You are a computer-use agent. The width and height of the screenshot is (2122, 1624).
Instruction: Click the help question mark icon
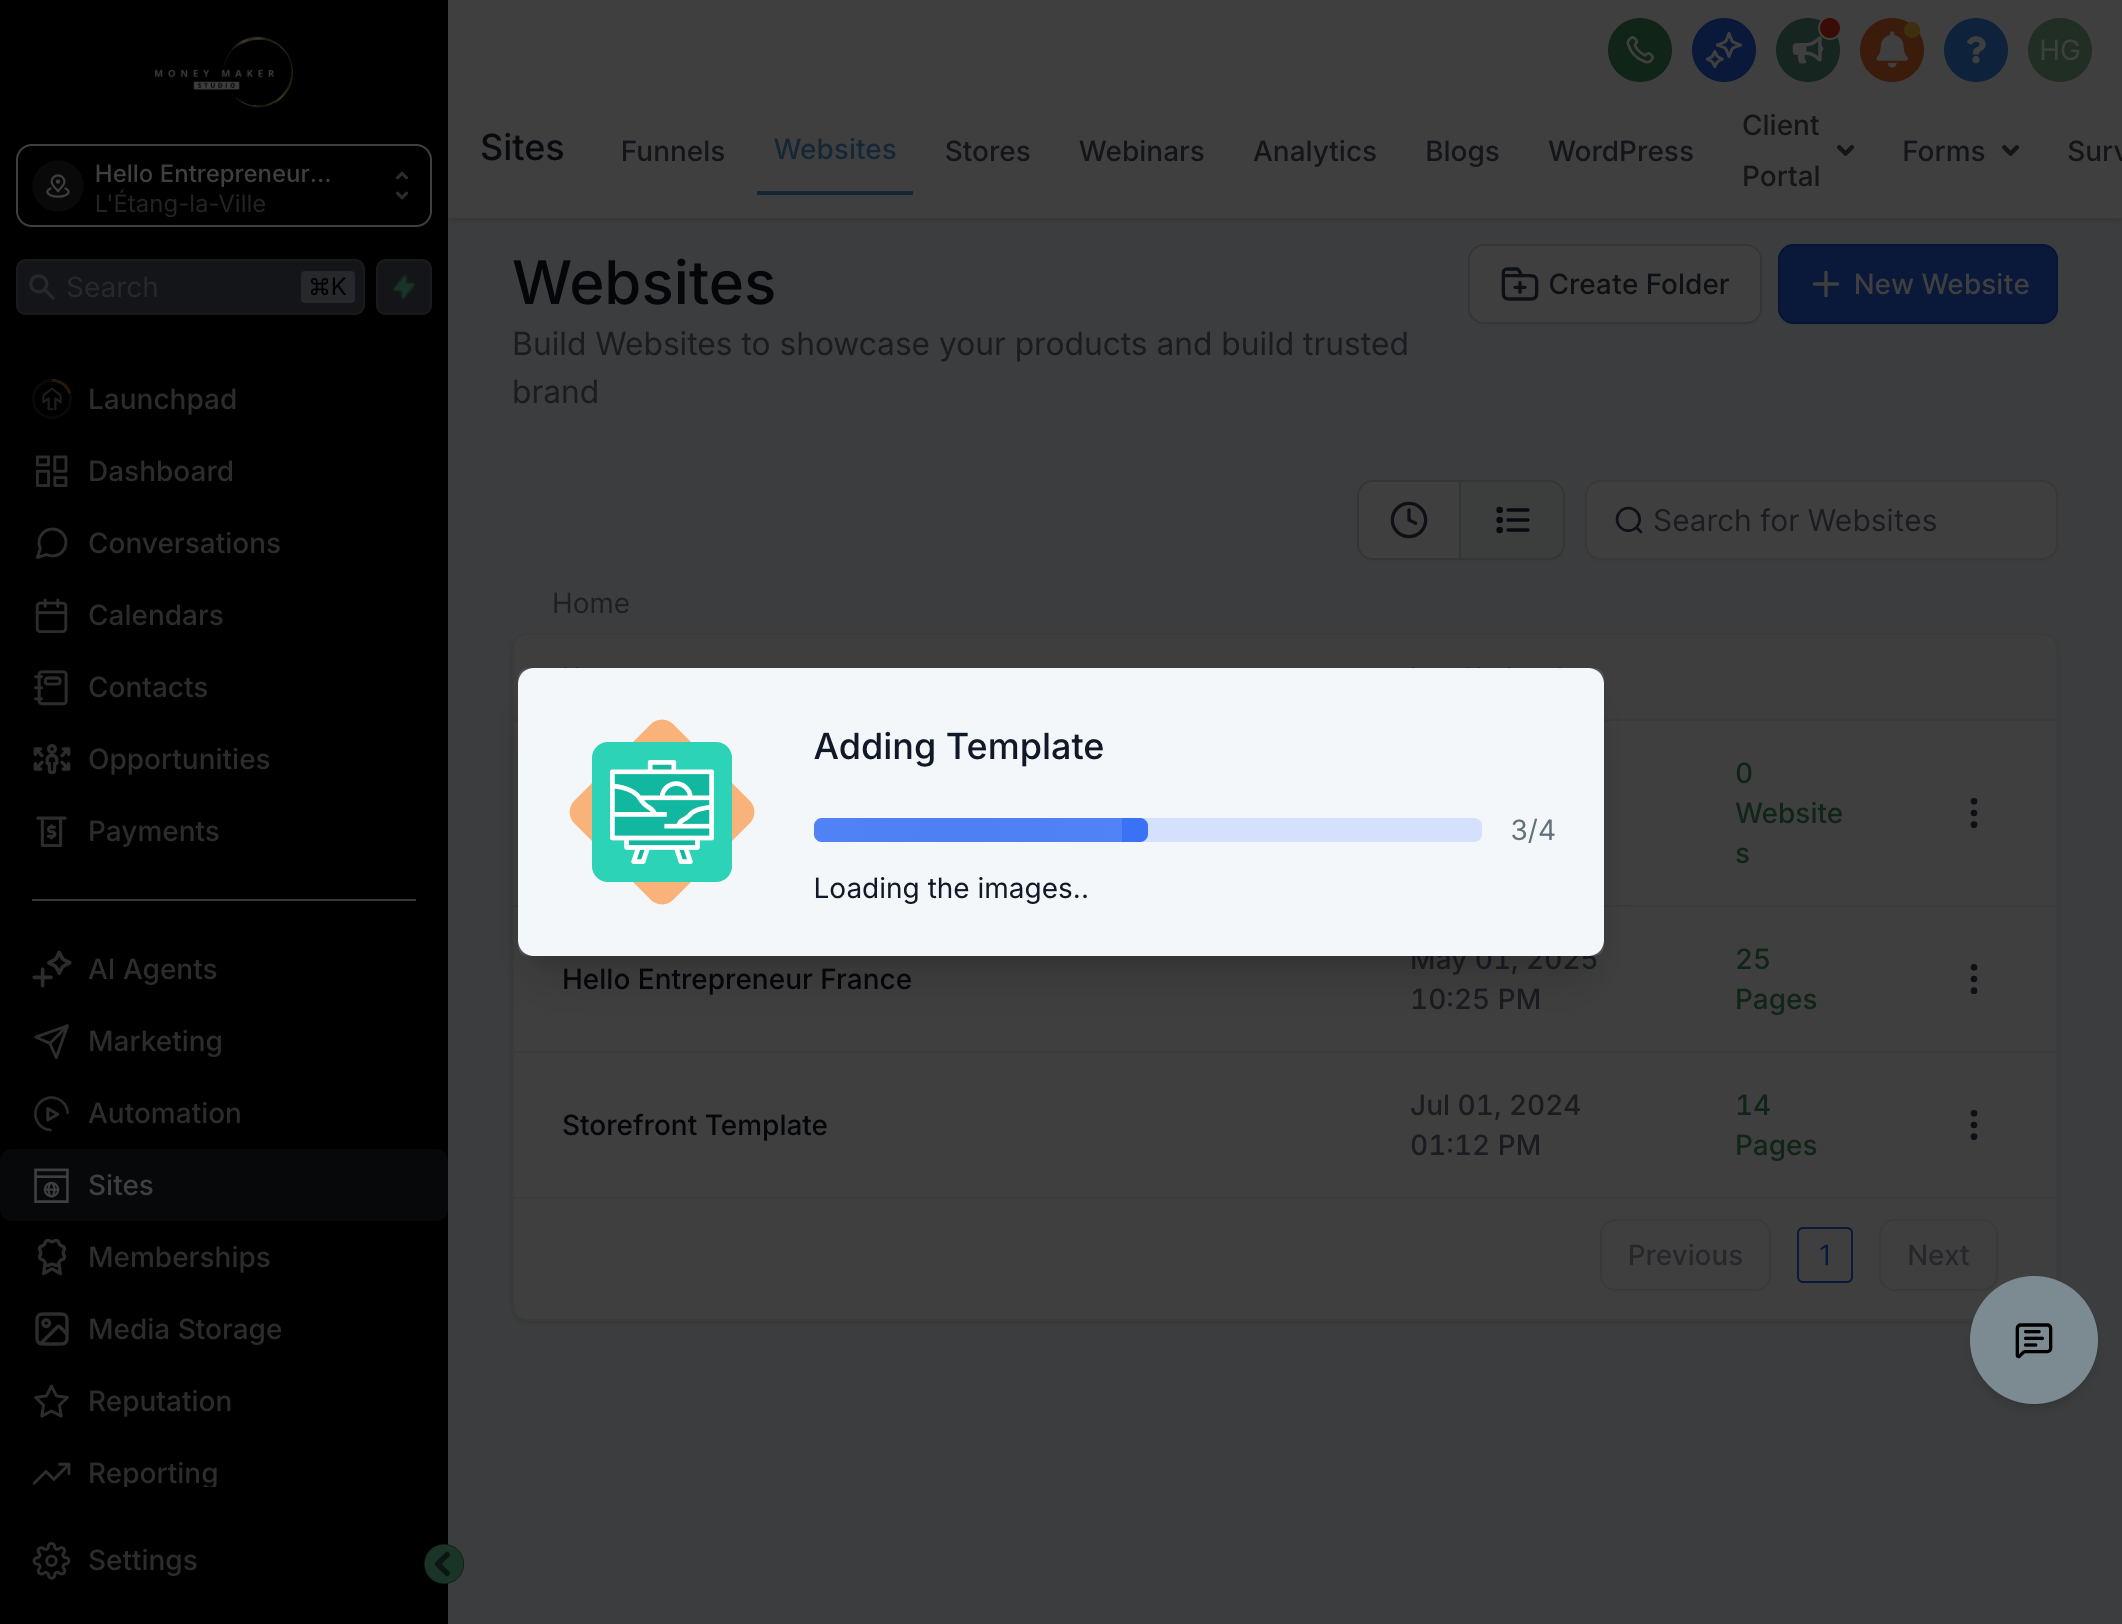pos(1975,50)
